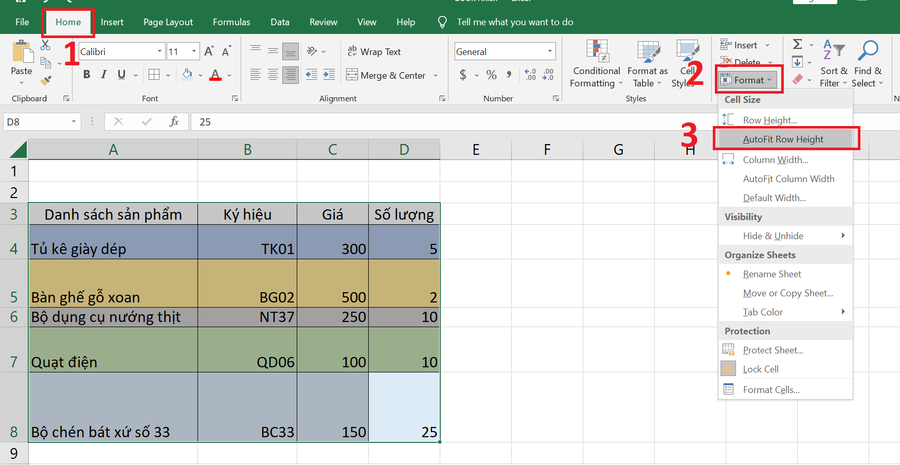Switch to the Review tab
The height and width of the screenshot is (465, 900).
click(323, 22)
